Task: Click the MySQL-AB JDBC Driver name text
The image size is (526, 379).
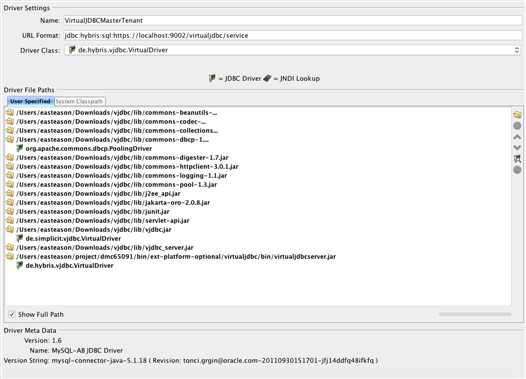Action: (x=87, y=350)
